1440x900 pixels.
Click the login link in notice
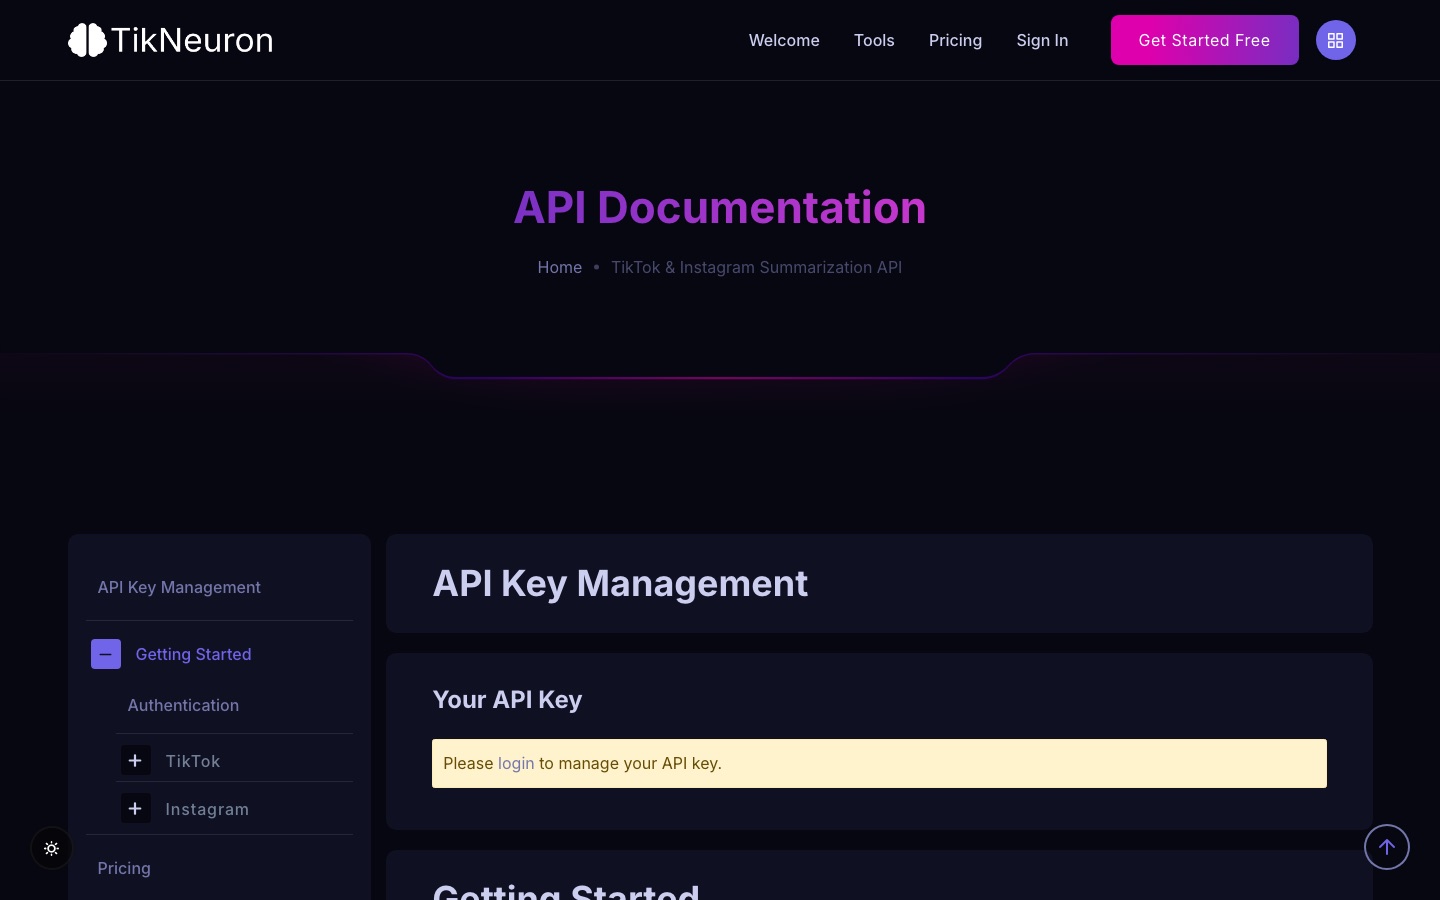point(516,763)
